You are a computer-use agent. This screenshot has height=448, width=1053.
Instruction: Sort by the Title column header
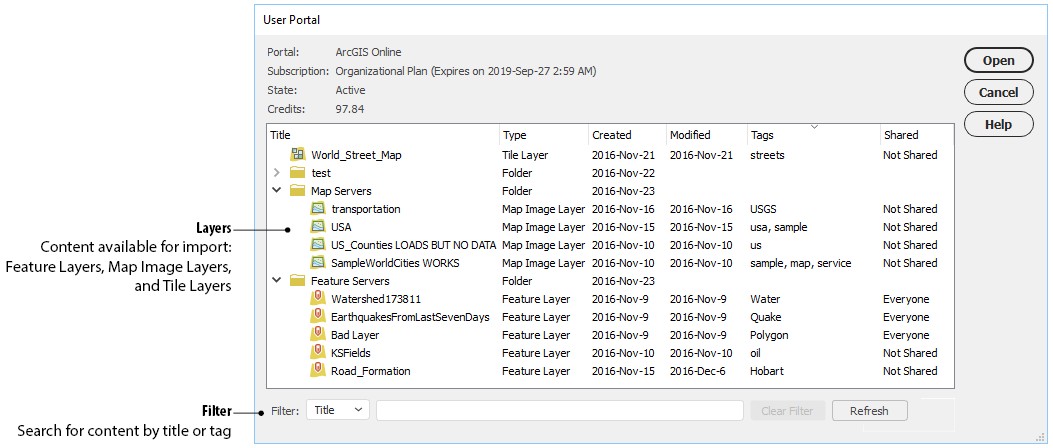tap(383, 135)
